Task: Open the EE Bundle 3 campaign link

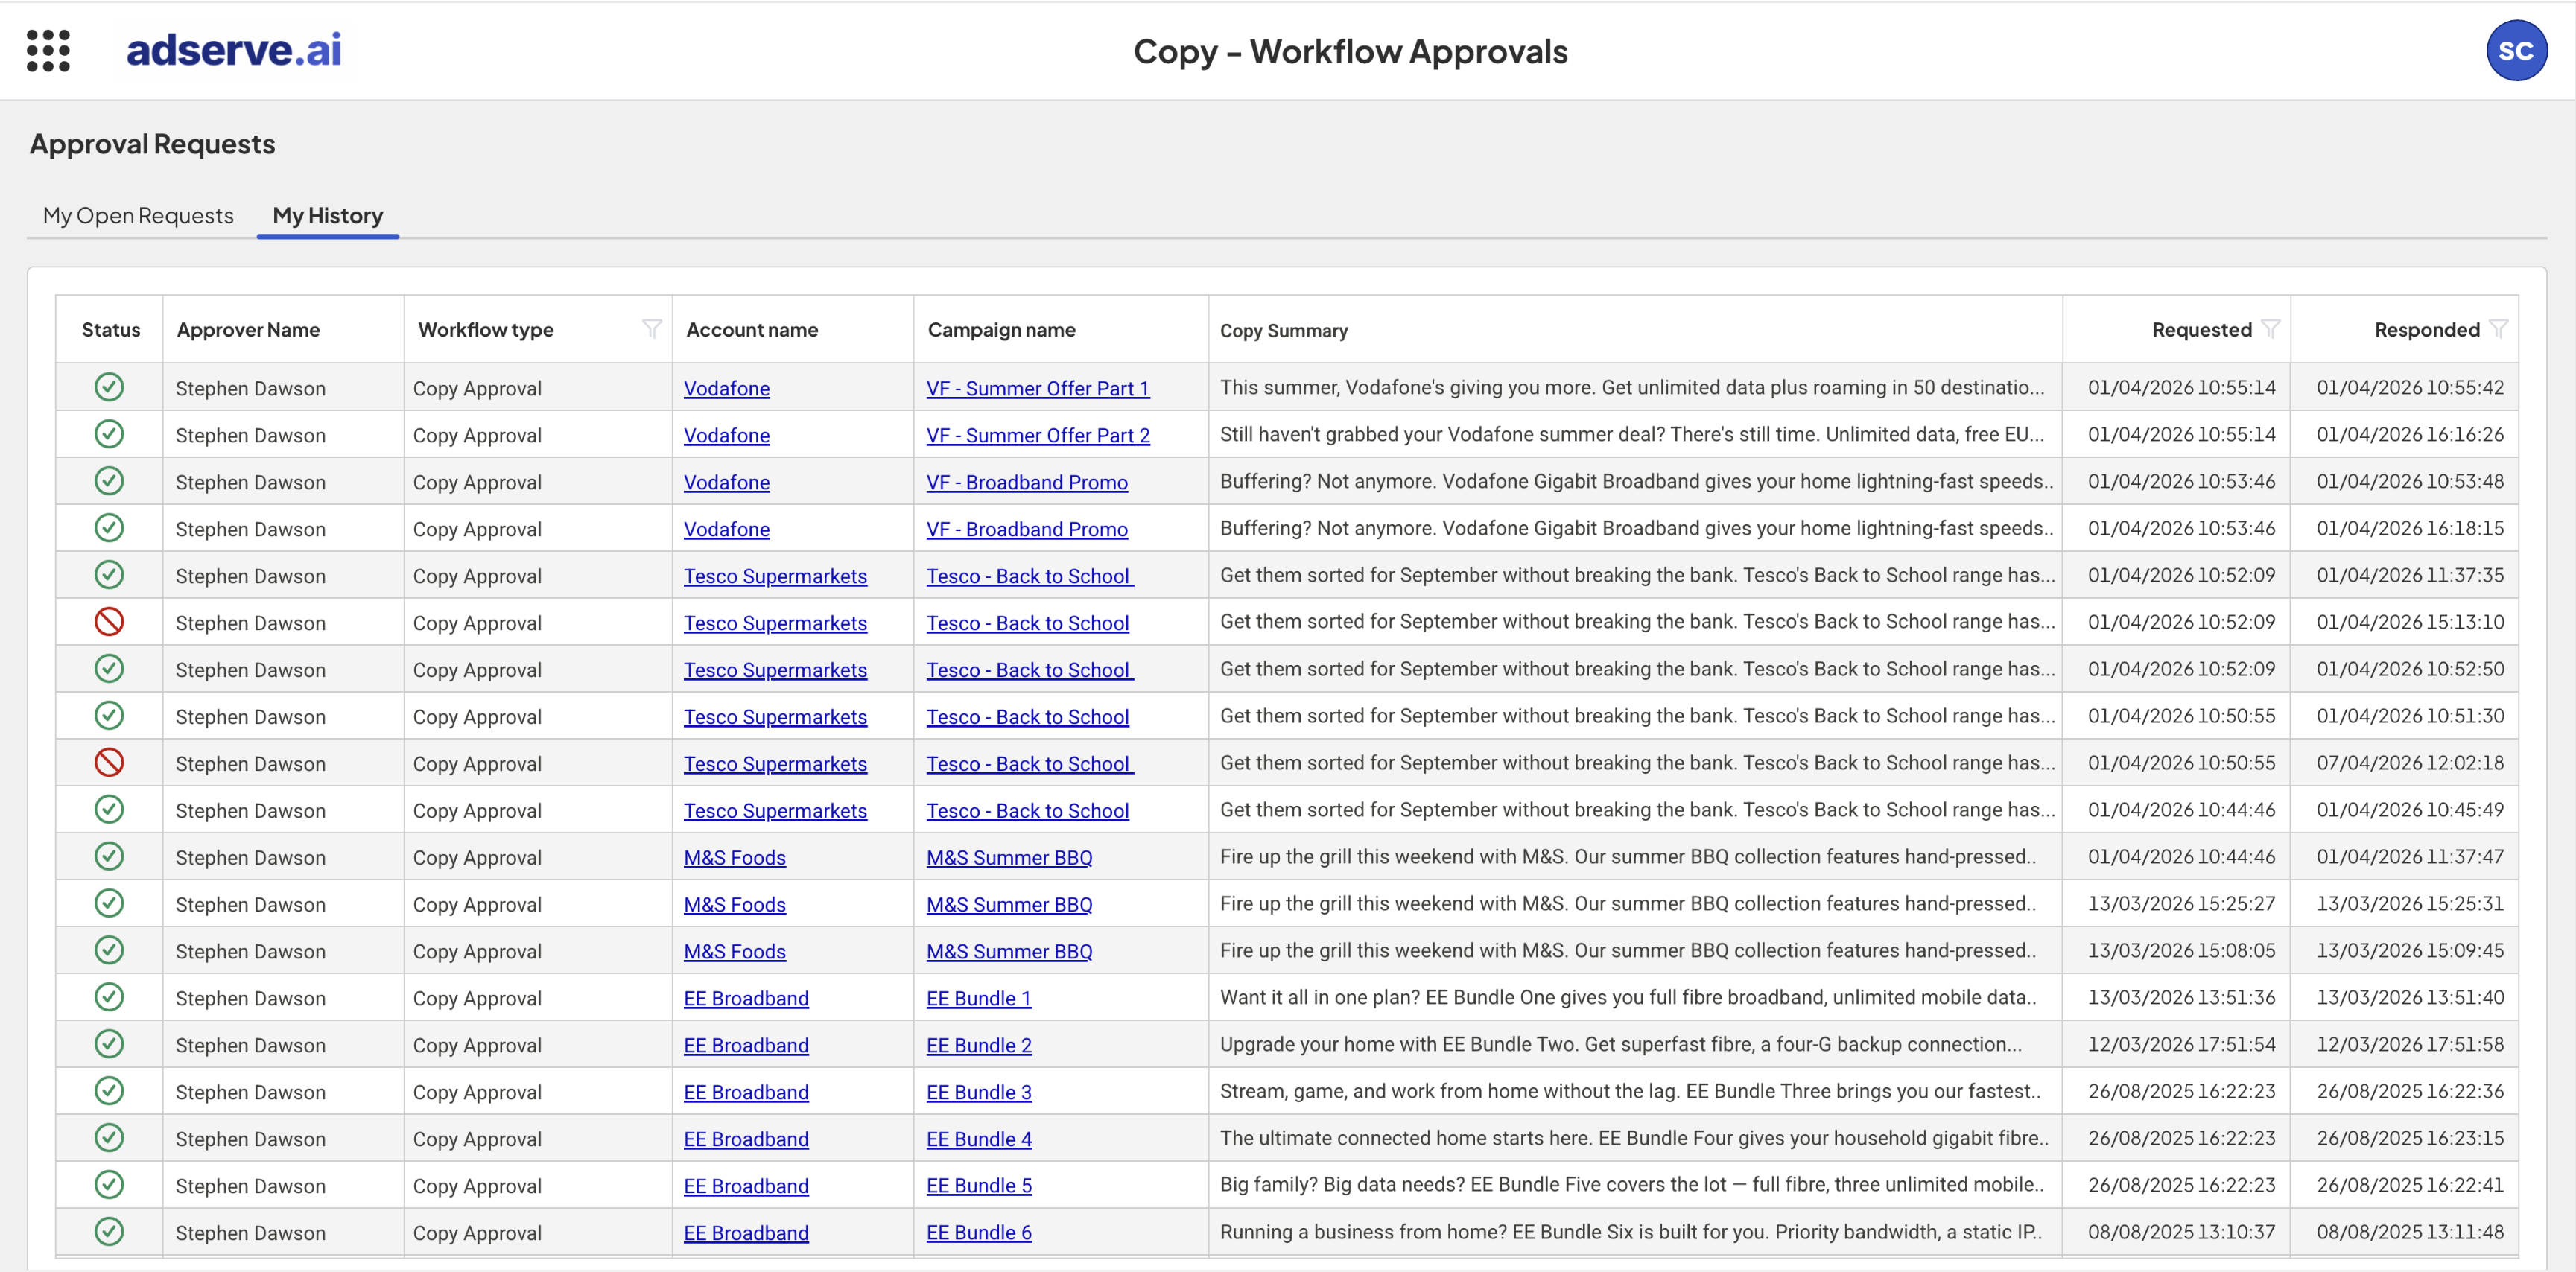Action: pos(979,1092)
